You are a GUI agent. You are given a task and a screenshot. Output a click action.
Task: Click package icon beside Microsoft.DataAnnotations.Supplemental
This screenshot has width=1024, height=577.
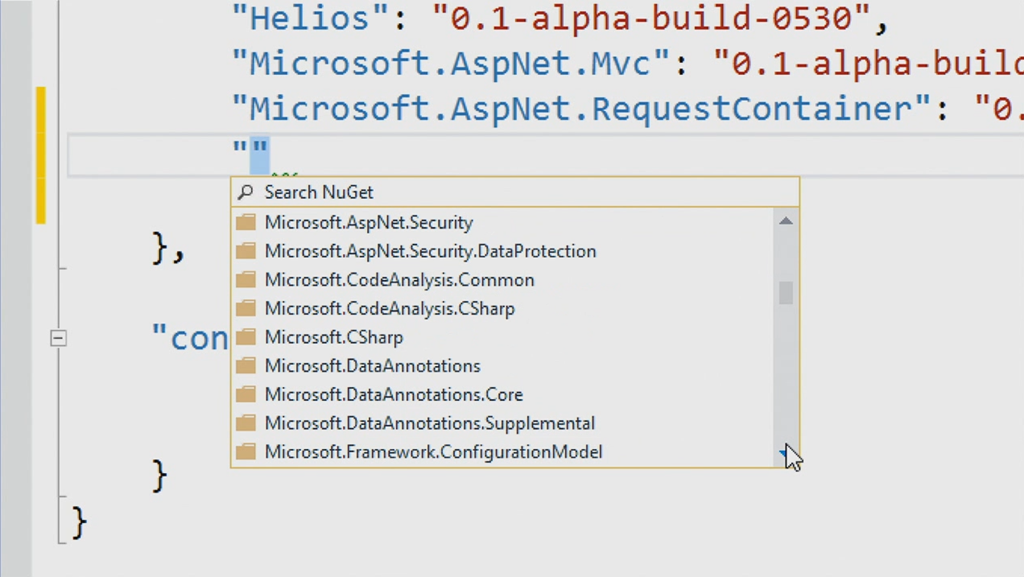pyautogui.click(x=246, y=424)
